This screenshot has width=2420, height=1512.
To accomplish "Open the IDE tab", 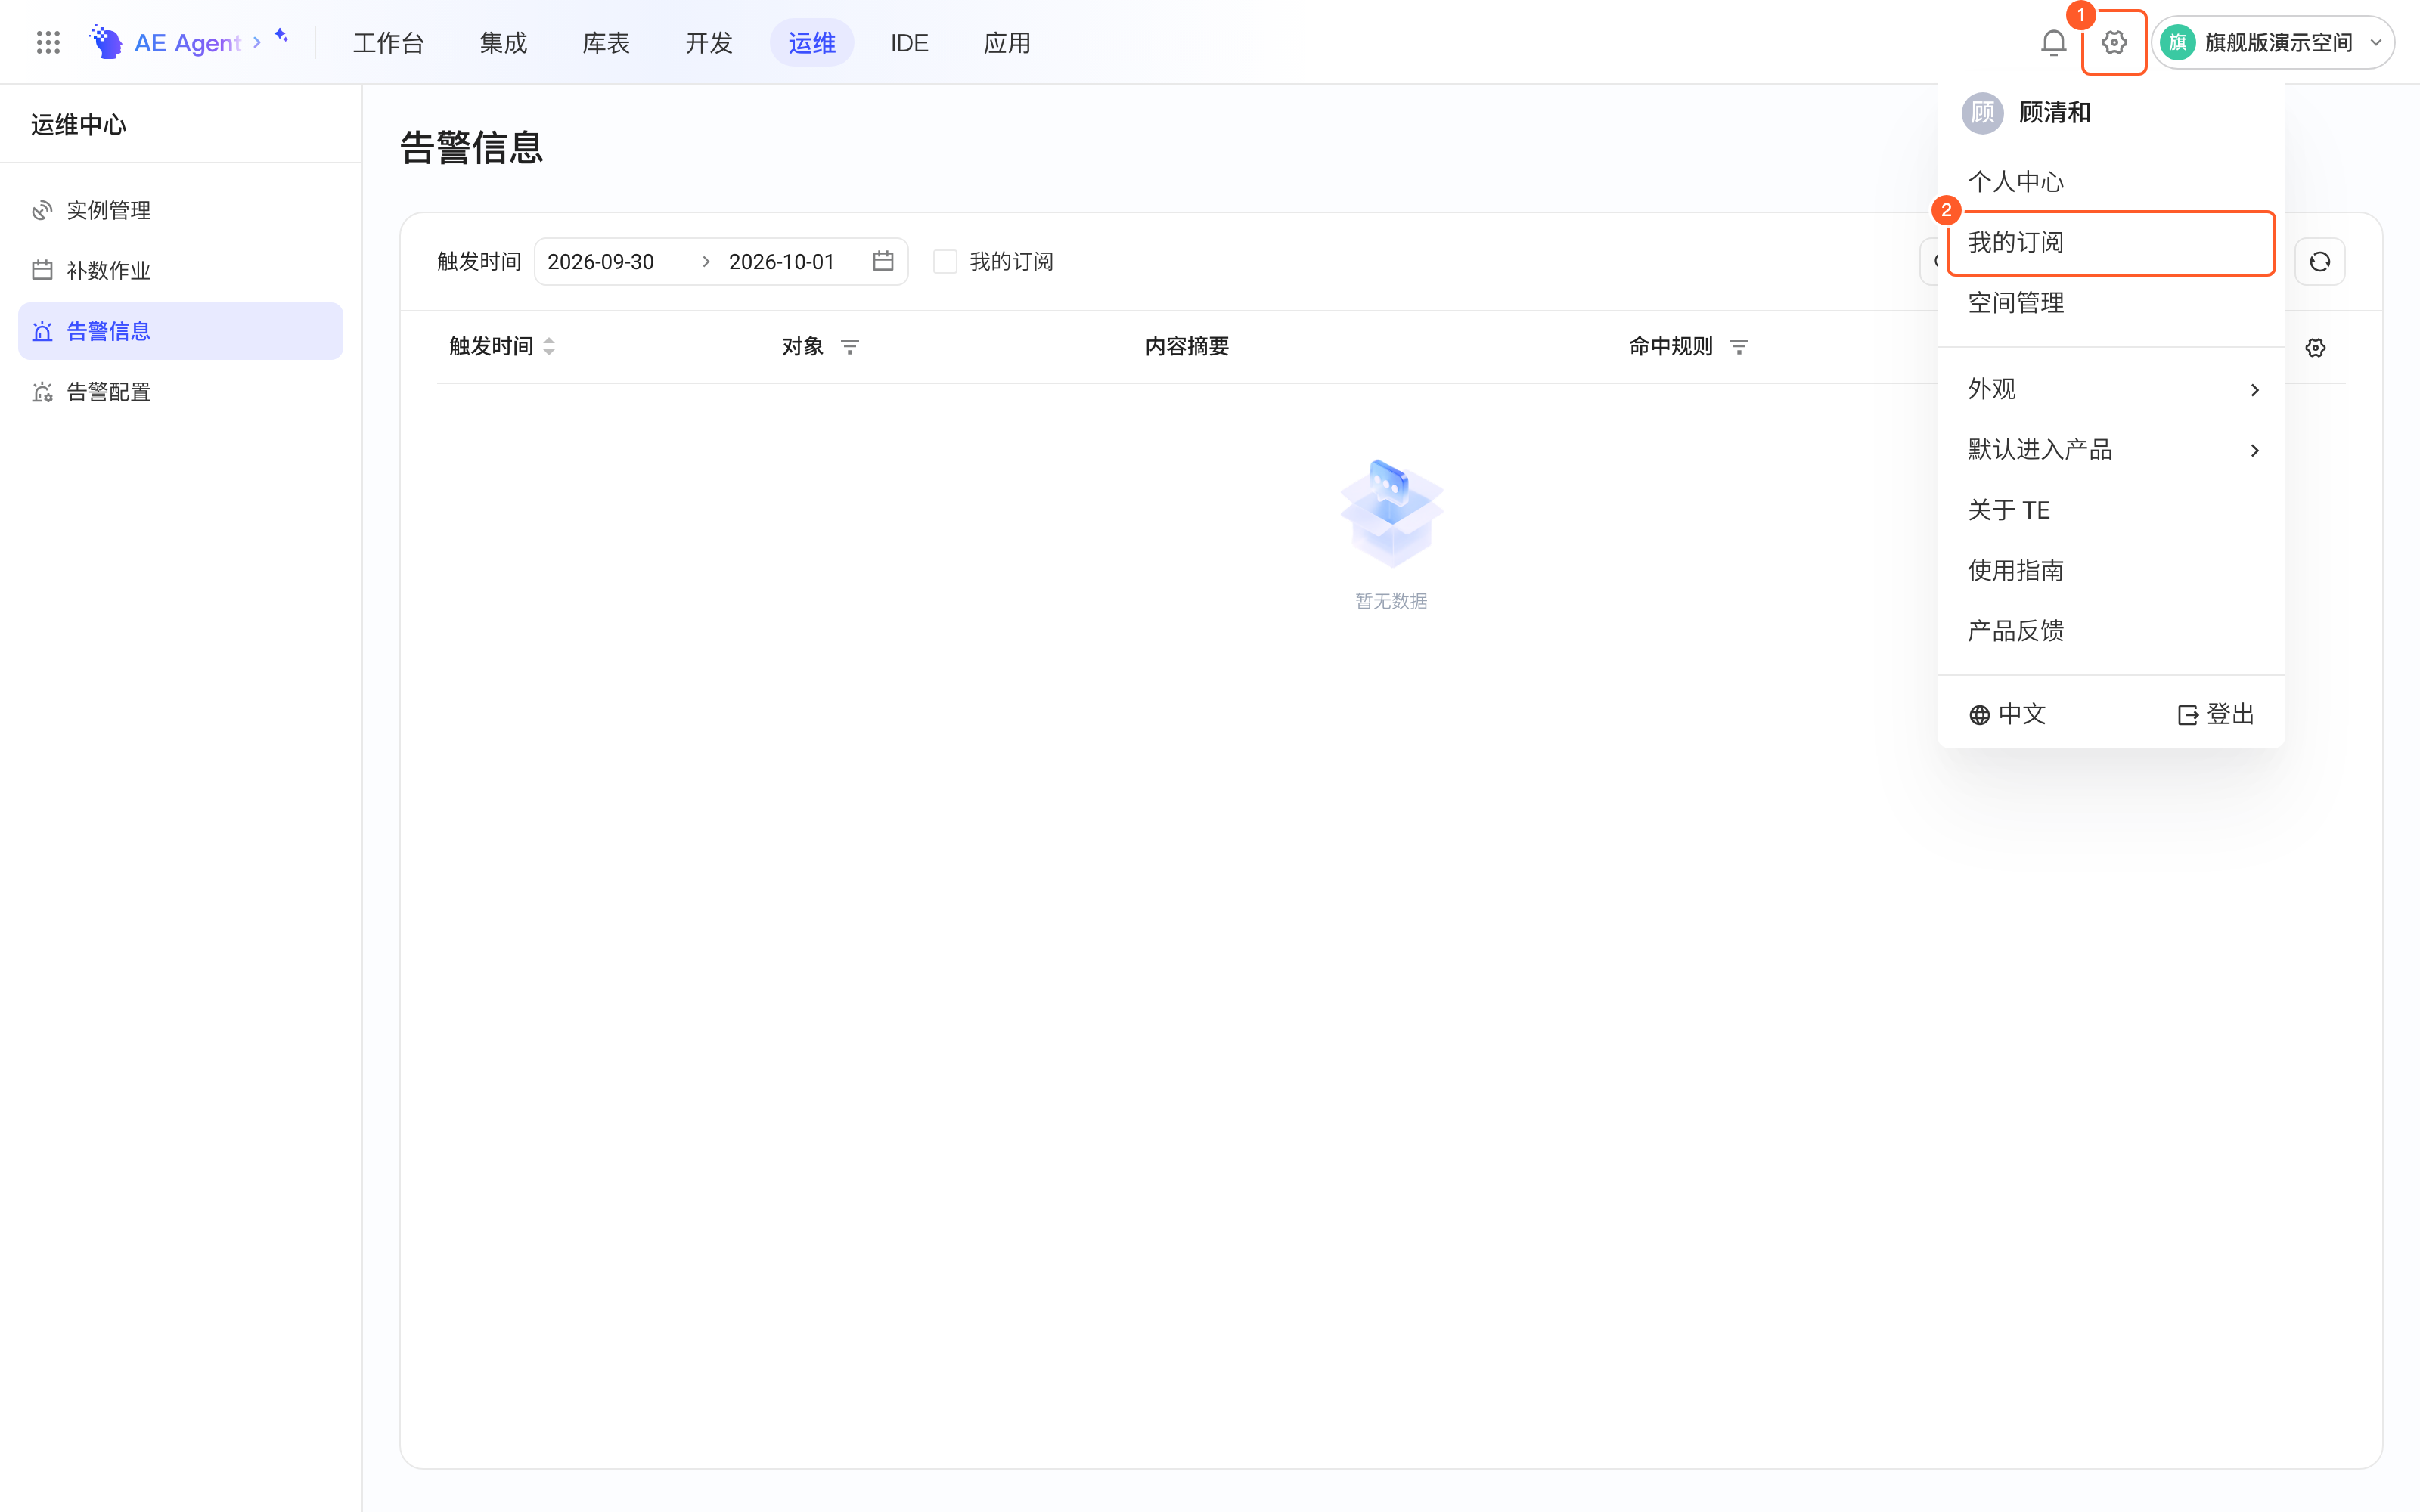I will (x=910, y=43).
